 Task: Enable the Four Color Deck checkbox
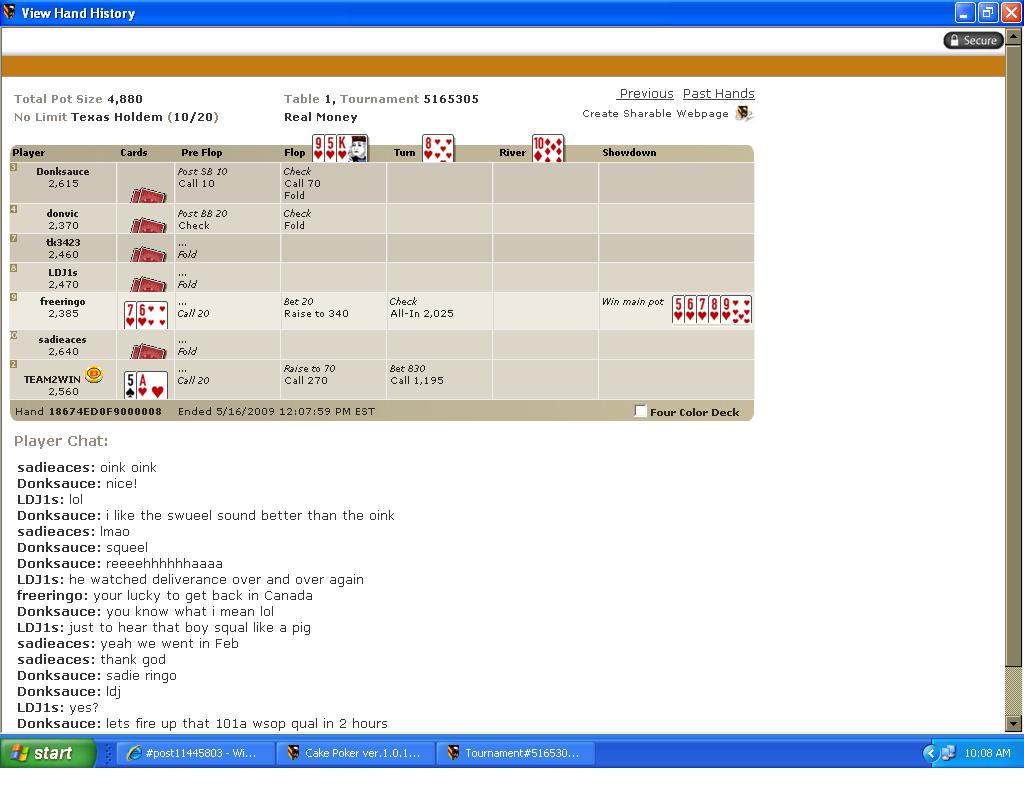(x=641, y=411)
